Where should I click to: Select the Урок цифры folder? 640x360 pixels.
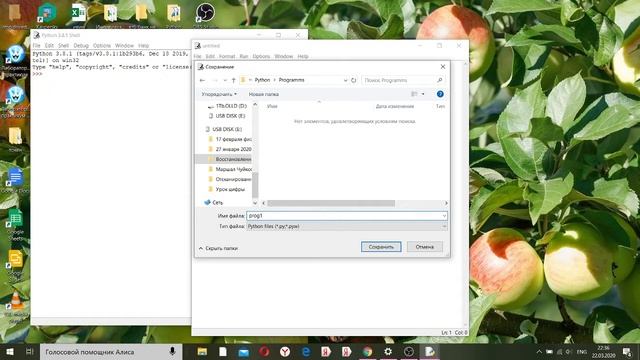point(227,189)
